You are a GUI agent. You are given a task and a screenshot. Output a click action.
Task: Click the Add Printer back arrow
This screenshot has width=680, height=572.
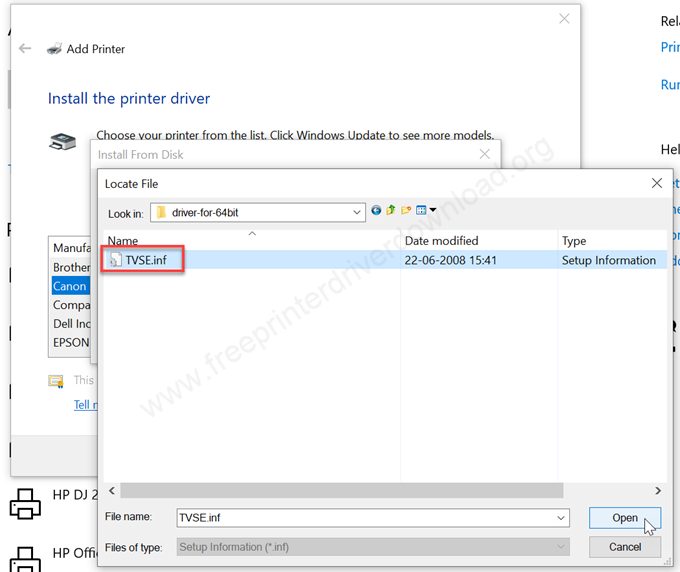coord(25,48)
